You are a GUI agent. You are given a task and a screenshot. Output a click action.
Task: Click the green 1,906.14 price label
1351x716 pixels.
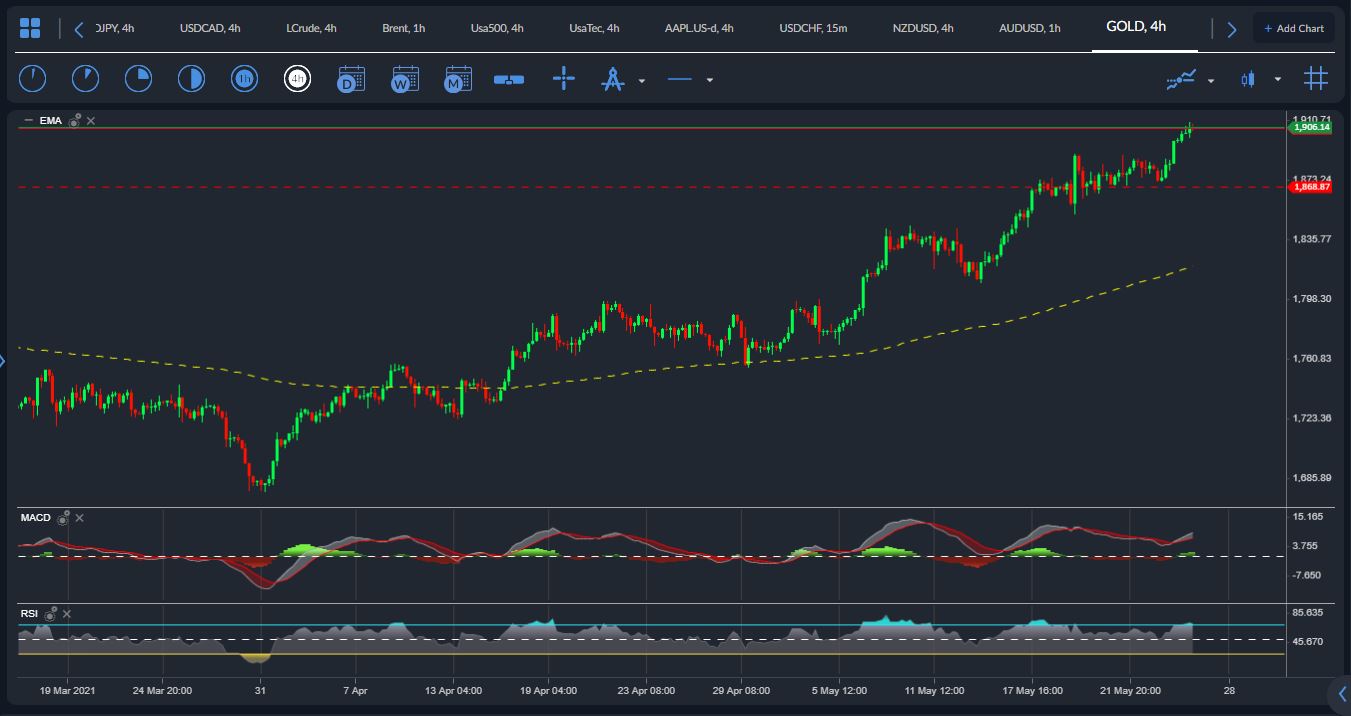point(1311,127)
